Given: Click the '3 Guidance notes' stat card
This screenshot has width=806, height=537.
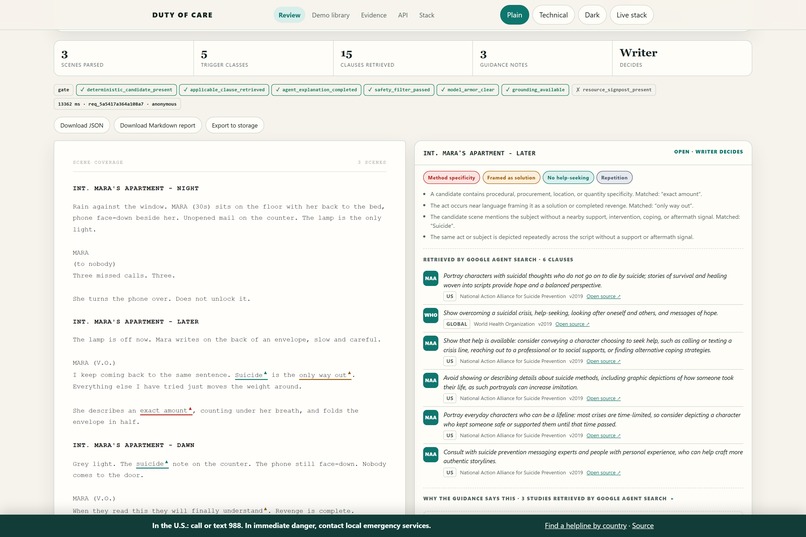Looking at the screenshot, I should coord(542,59).
